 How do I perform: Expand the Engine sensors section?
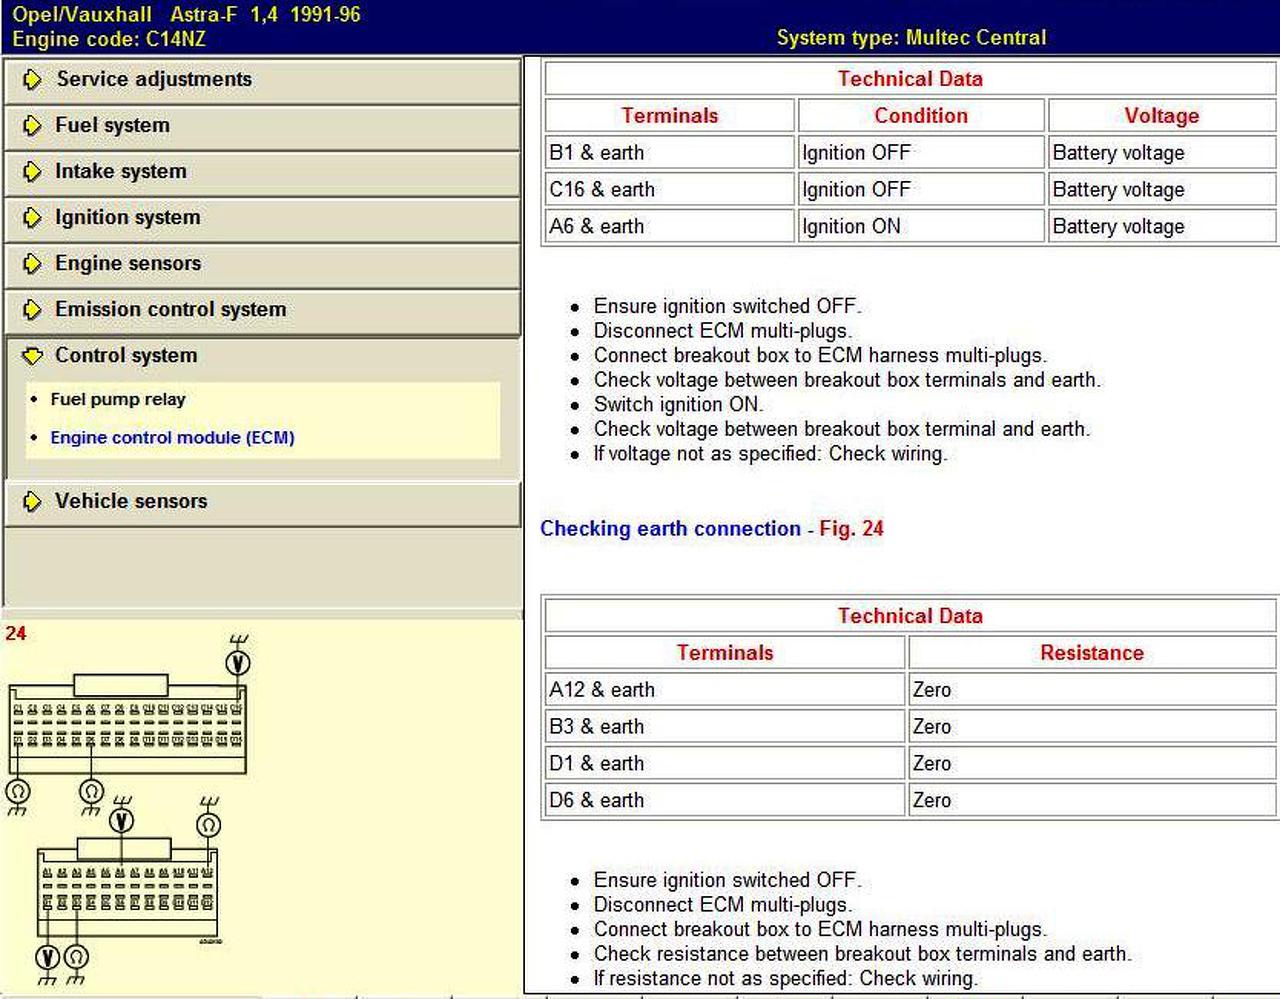(262, 264)
